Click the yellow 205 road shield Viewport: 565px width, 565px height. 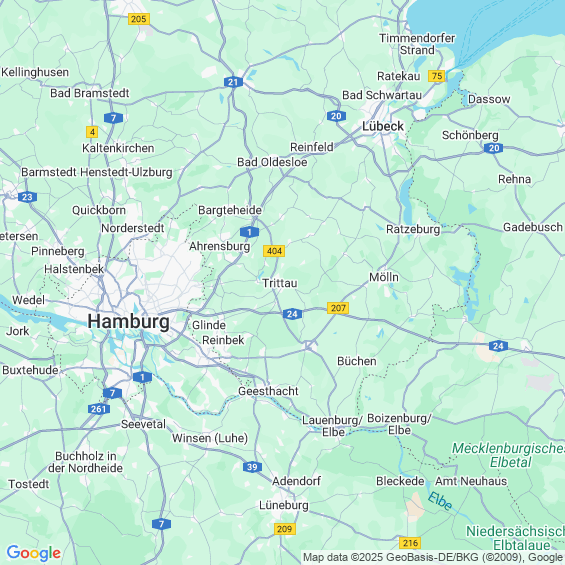[x=139, y=19]
